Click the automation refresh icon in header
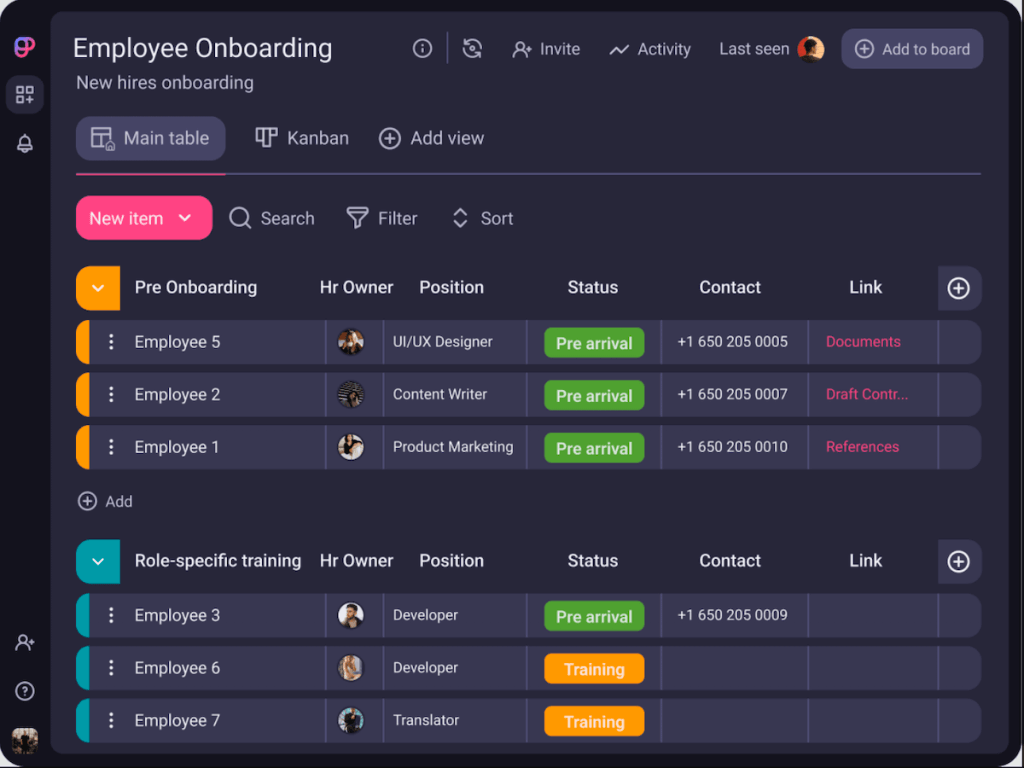Screen dimensions: 1024x768 [x=473, y=49]
